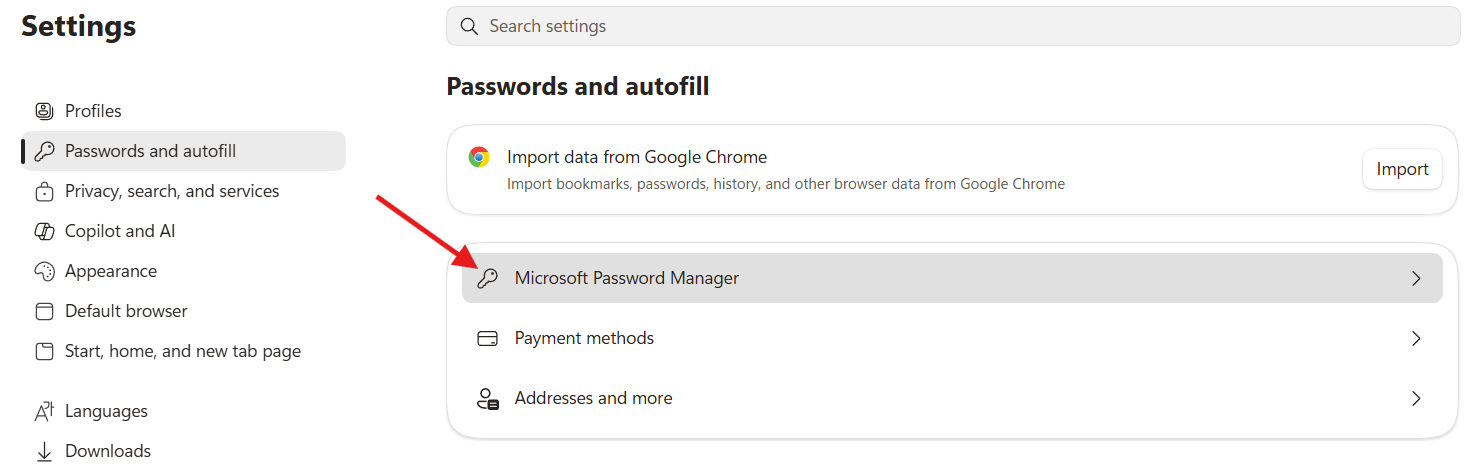Image resolution: width=1477 pixels, height=472 pixels.
Task: Click the Downloads arrow icon in sidebar
Action: [x=44, y=451]
